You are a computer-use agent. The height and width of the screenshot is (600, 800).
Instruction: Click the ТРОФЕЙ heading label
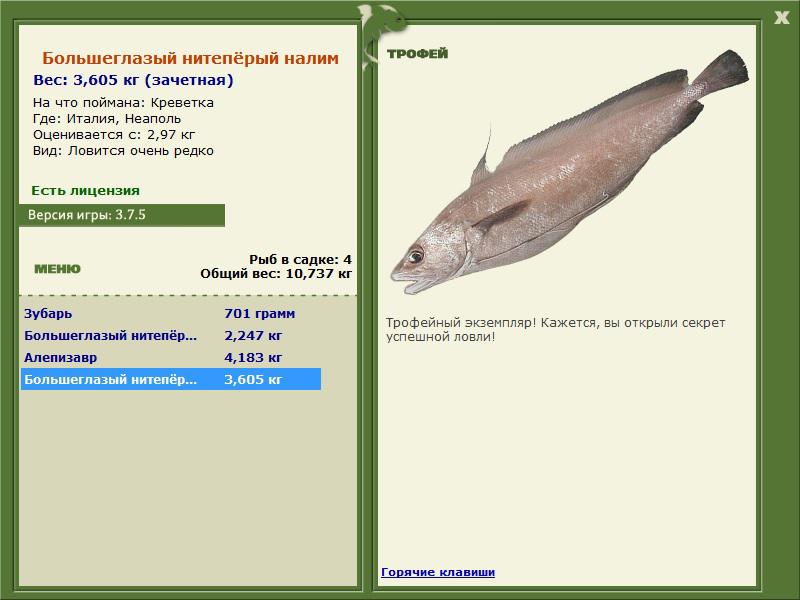[417, 54]
